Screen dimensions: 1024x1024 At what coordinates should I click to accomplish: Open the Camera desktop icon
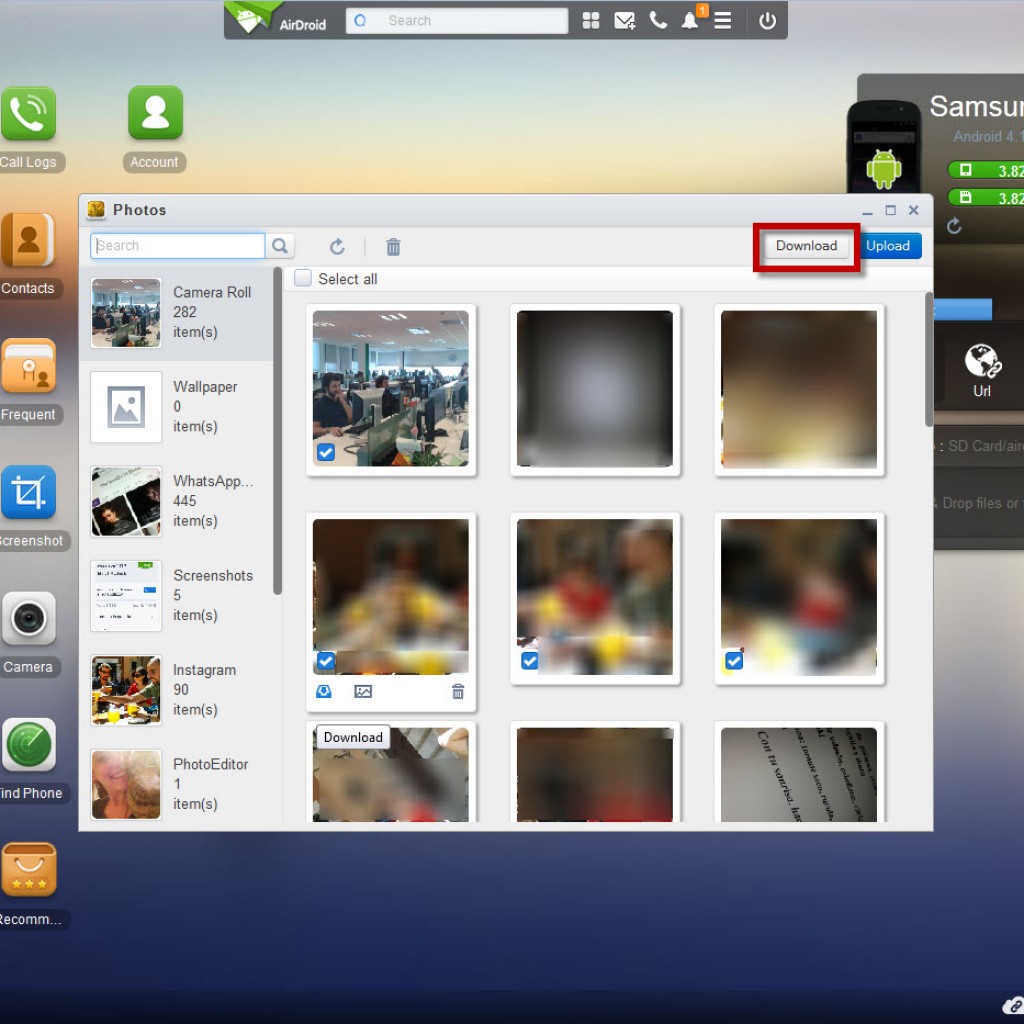28,619
